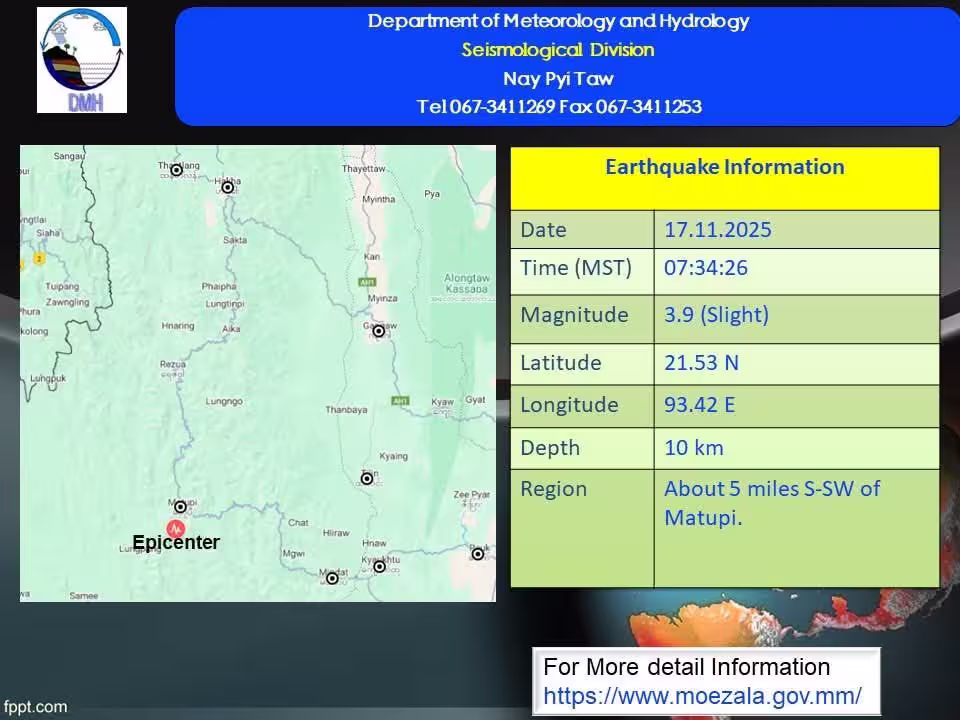
Task: Click the Kyaukhtu station marker
Action: [379, 567]
